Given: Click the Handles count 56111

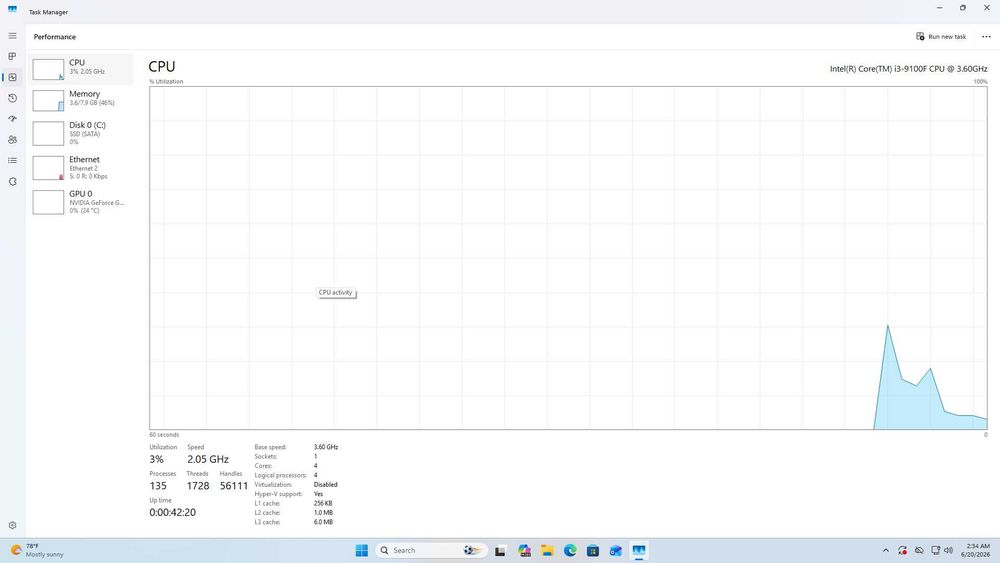Looking at the screenshot, I should pyautogui.click(x=233, y=486).
